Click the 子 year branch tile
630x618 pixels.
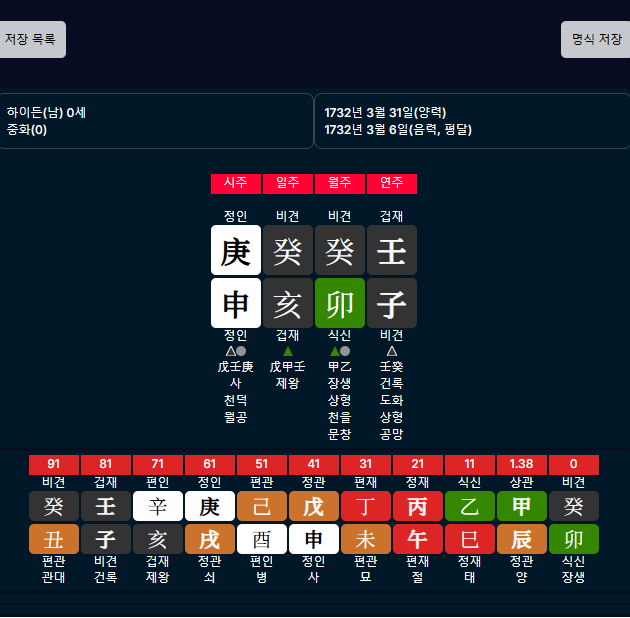coord(392,303)
